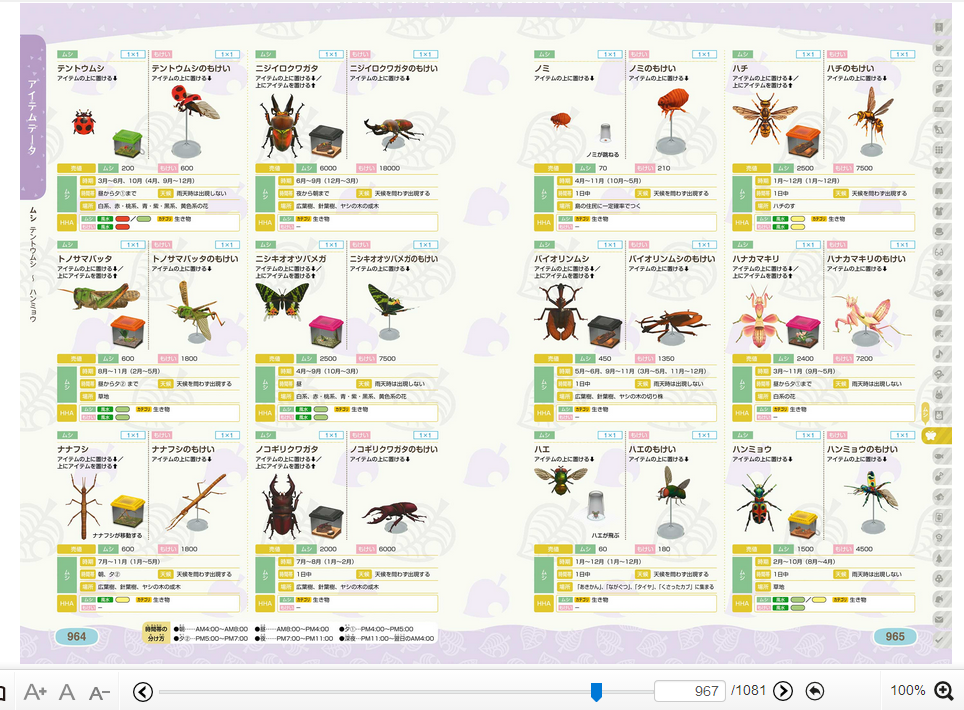The image size is (964, 710).
Task: Click the 965 page number badge
Action: click(895, 637)
